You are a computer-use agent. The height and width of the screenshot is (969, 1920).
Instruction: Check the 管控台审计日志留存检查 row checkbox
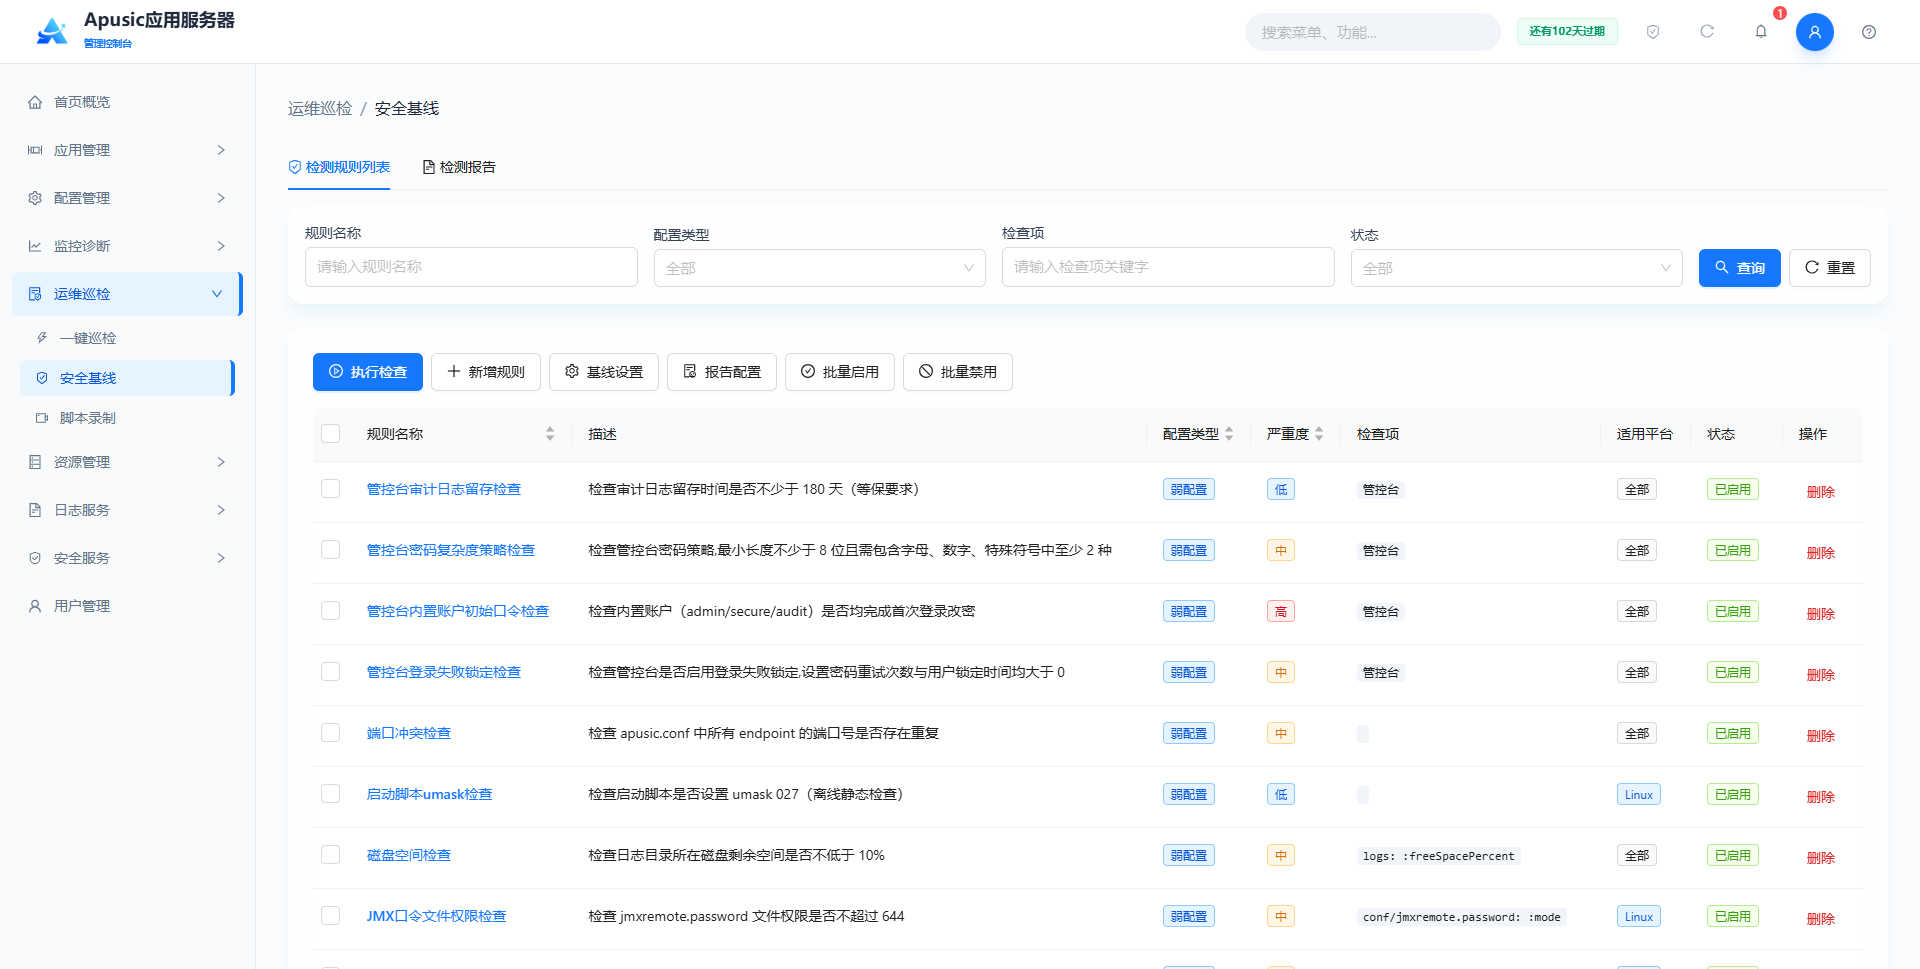point(331,489)
